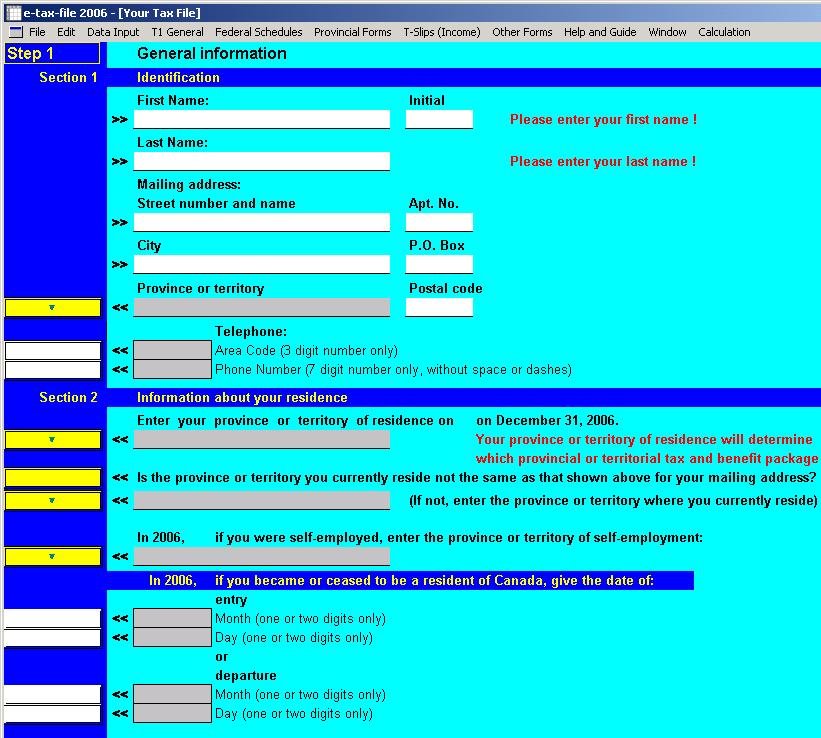Screen dimensions: 821x738
Task: Open the mailing address province dropdown
Action: point(52,308)
